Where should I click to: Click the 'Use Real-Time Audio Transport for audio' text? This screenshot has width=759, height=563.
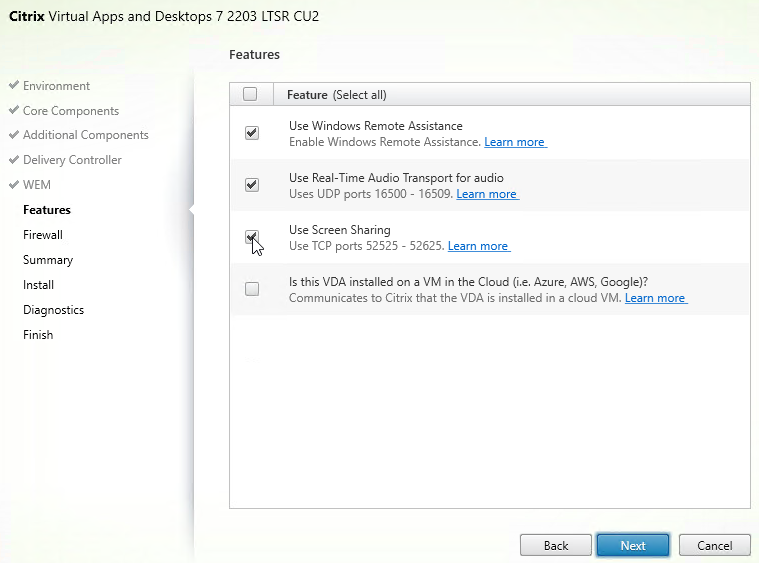(396, 178)
